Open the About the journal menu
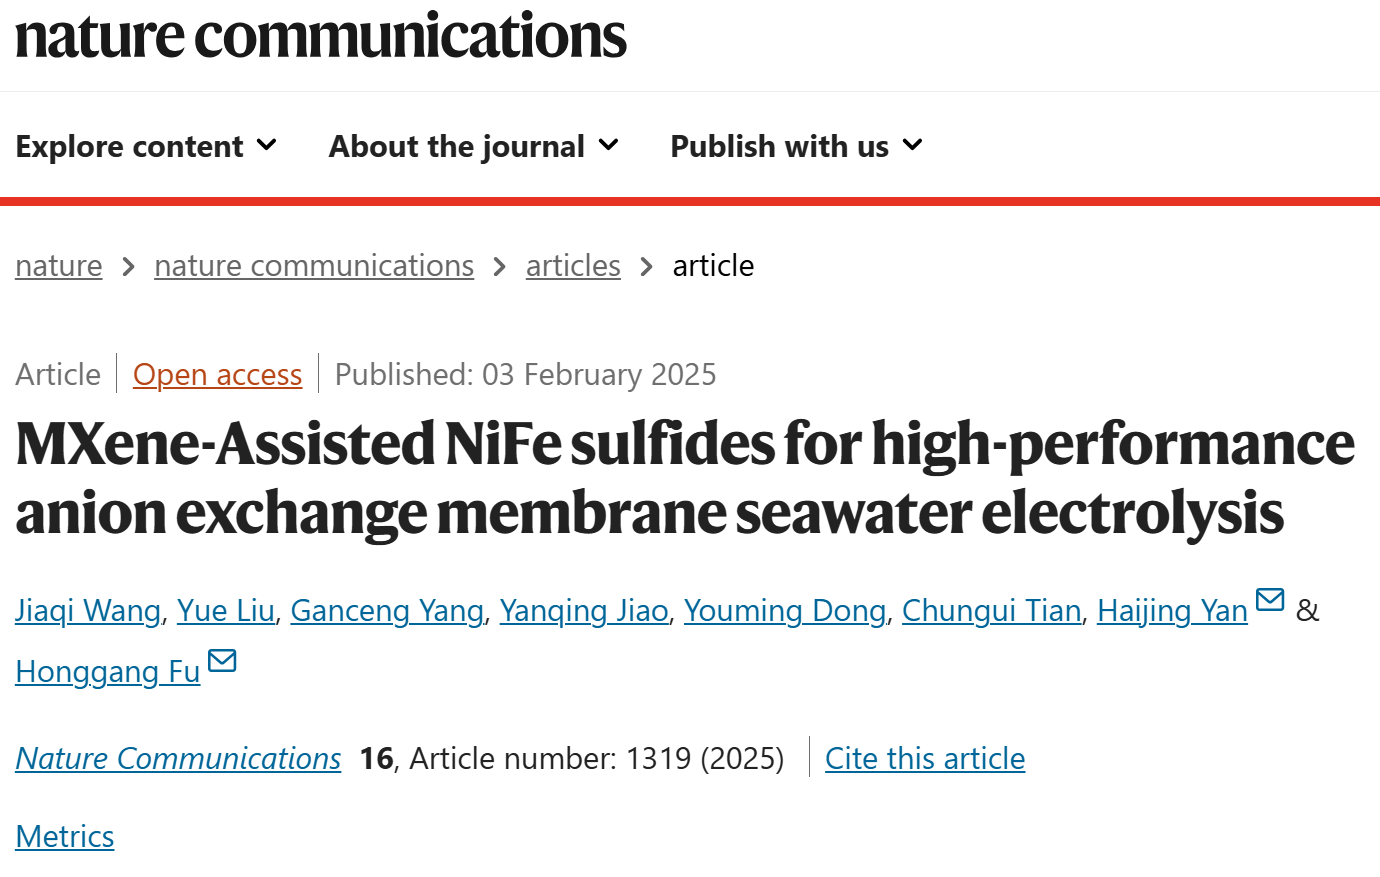1380x877 pixels. (x=474, y=146)
